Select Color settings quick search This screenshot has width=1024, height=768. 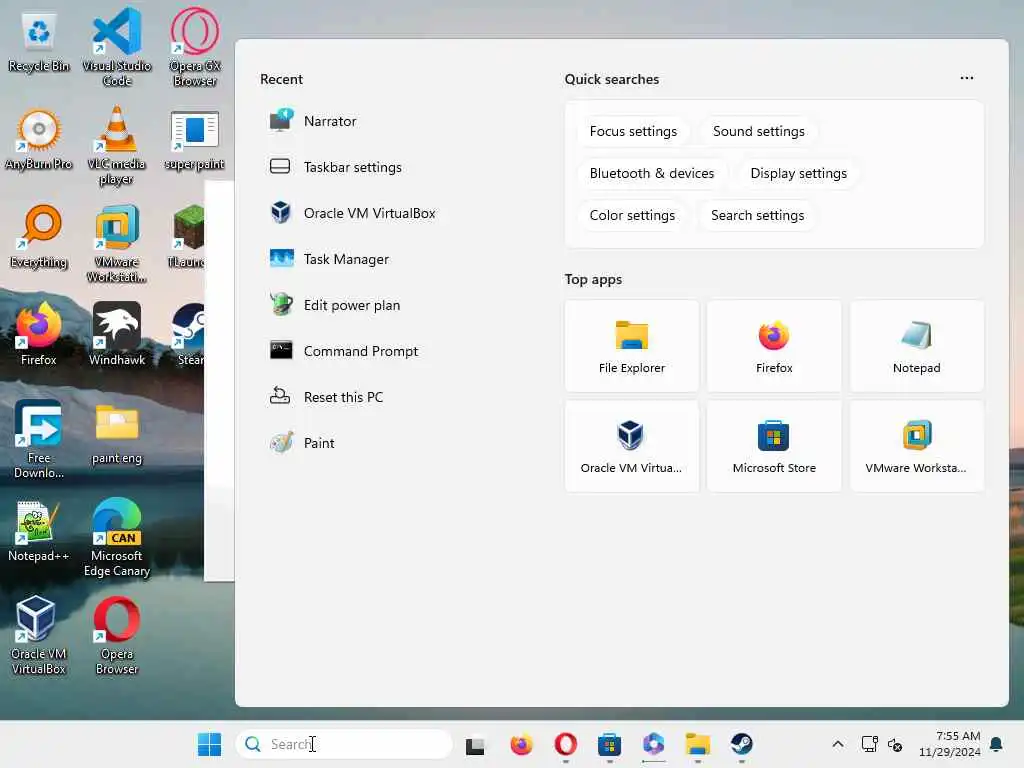point(632,215)
